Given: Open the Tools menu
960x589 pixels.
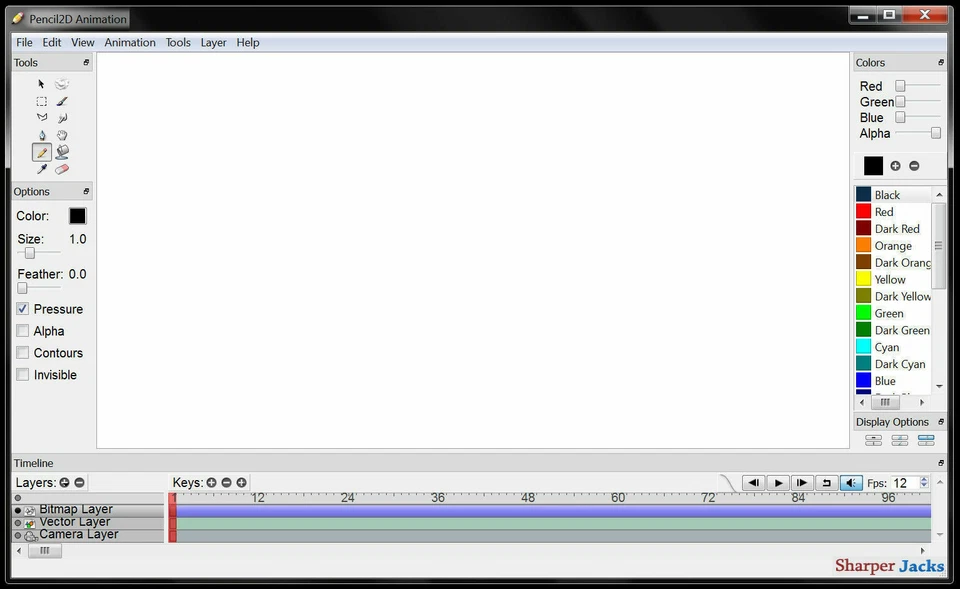Looking at the screenshot, I should 178,42.
